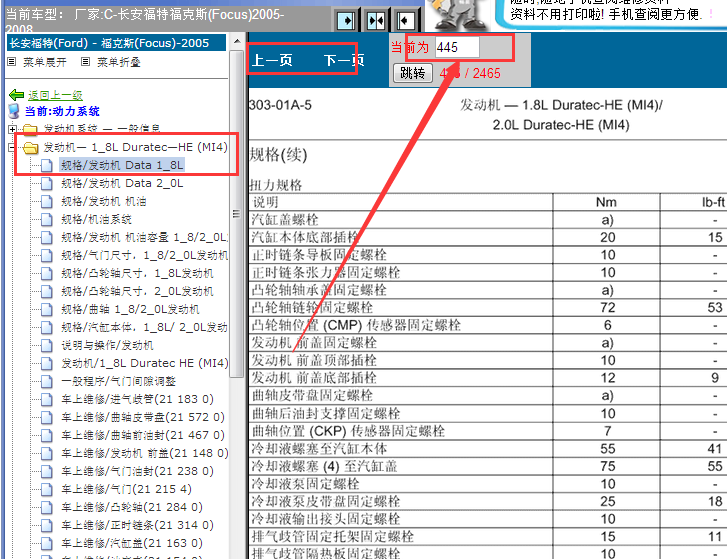Open 规格/汽缸本体, 1_8L/ 2_0L item
Image resolution: width=727 pixels, height=559 pixels.
pos(144,327)
